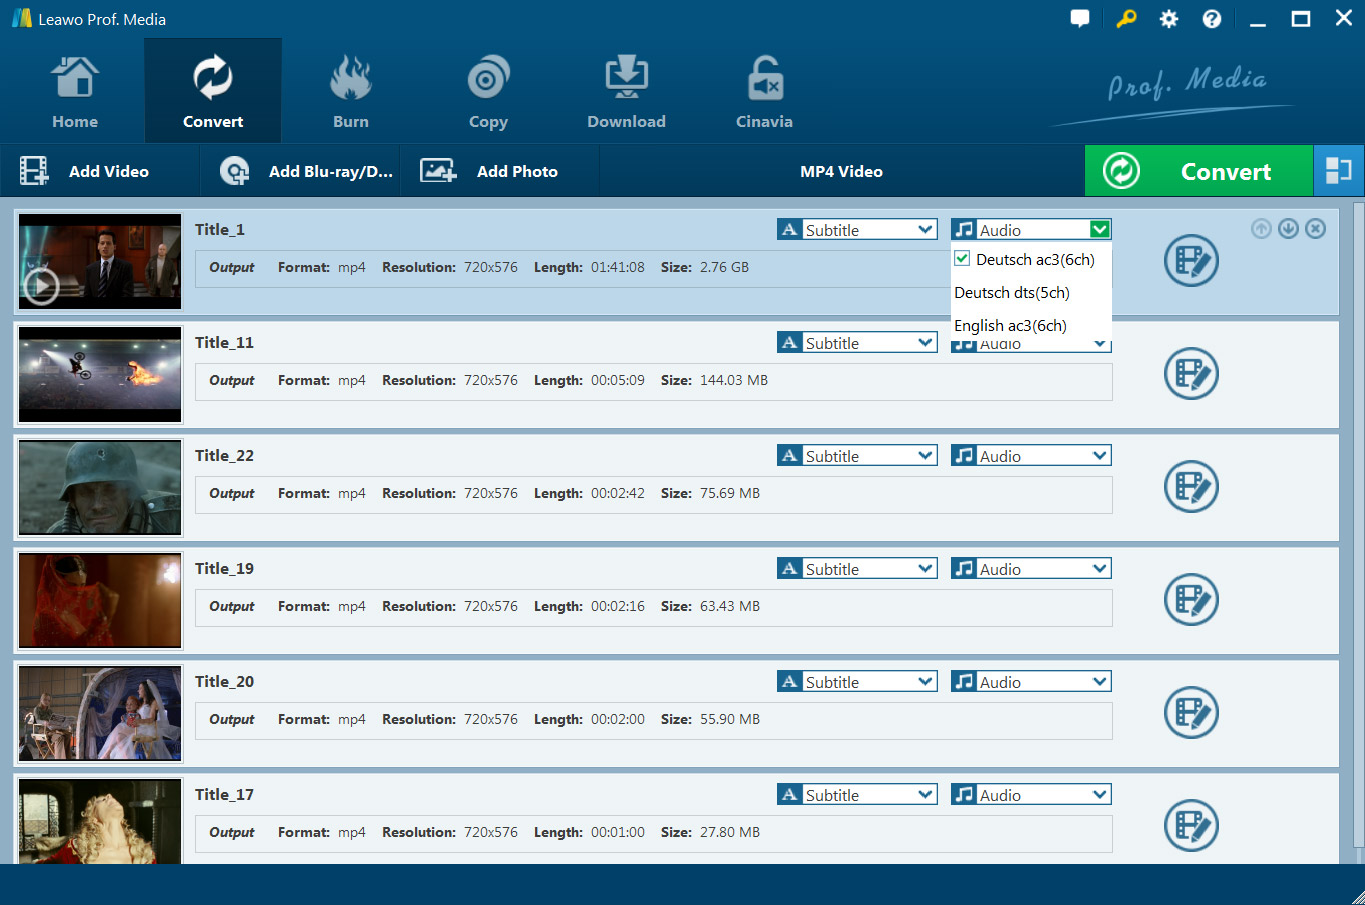The image size is (1365, 905).
Task: Open the video editor for Title_19
Action: tap(1191, 600)
